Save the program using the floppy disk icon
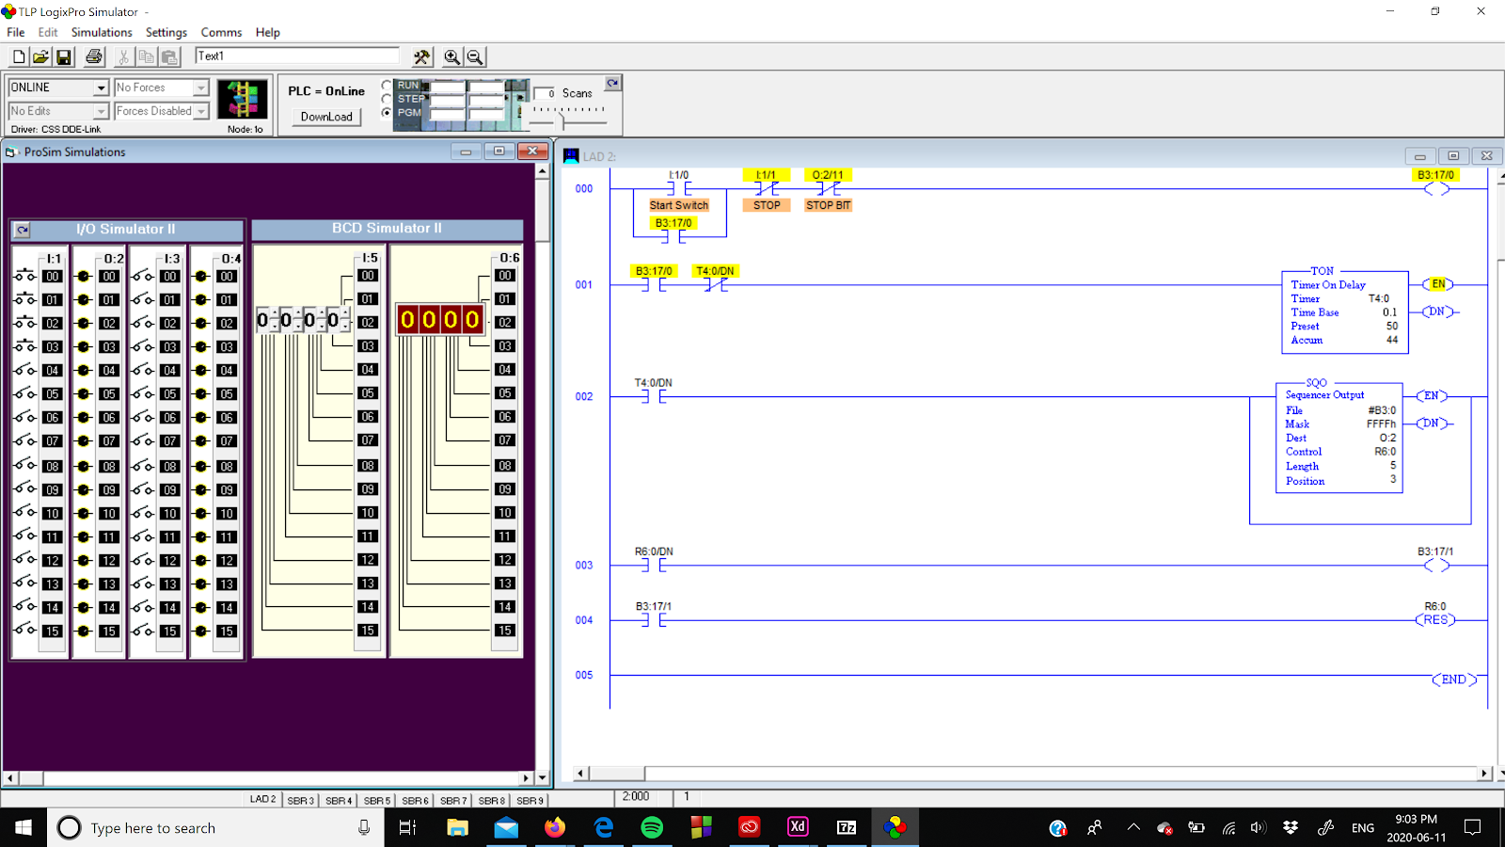1505x847 pixels. click(64, 57)
